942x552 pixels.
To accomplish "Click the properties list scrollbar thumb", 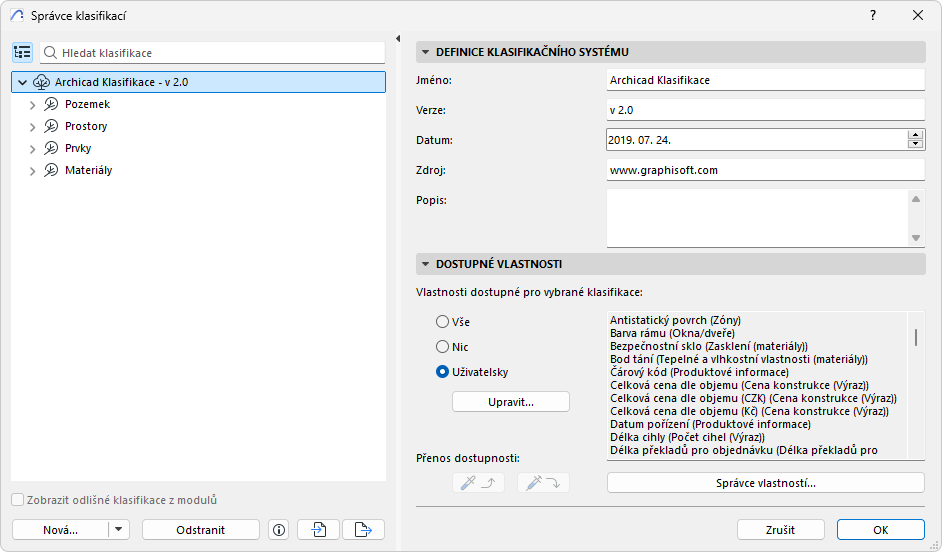I will tap(916, 337).
